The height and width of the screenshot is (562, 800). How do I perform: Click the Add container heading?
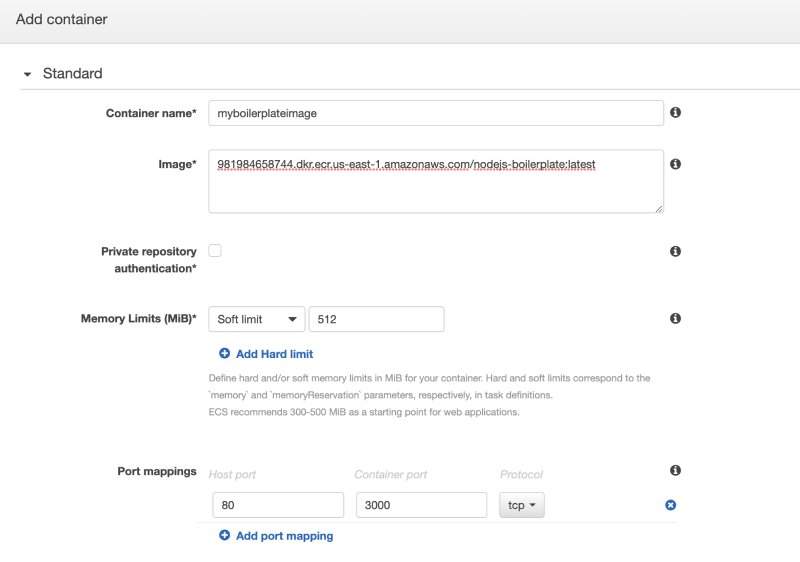(x=62, y=19)
